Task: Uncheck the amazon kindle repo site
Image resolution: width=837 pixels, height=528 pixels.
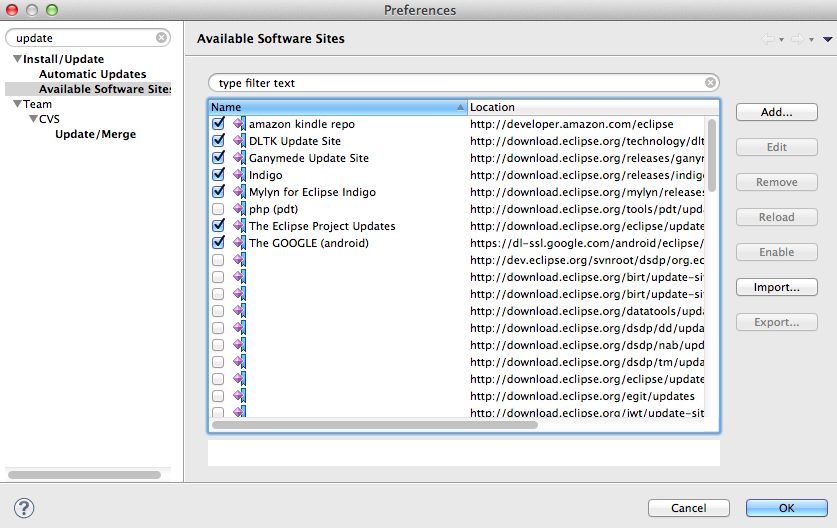Action: point(218,123)
